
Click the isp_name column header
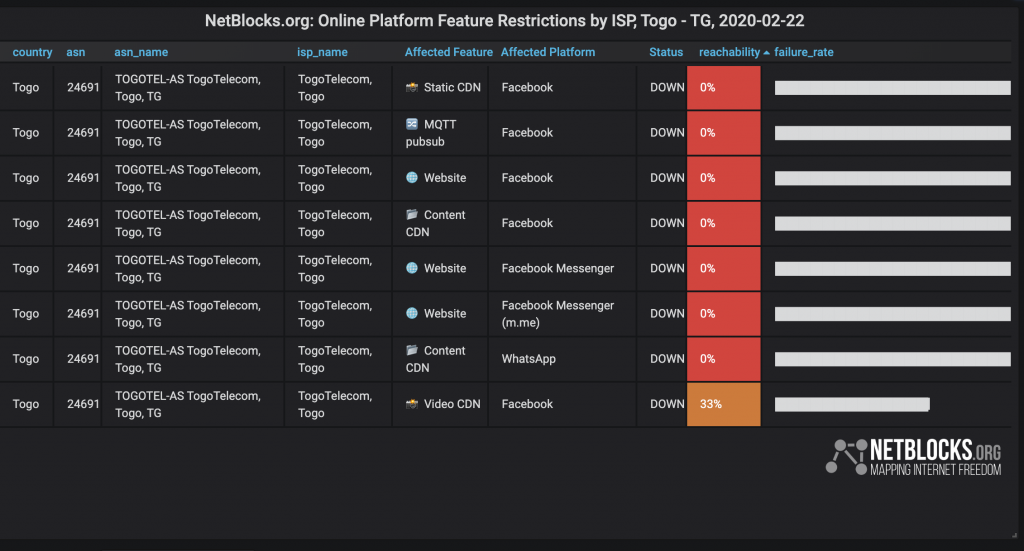pyautogui.click(x=322, y=52)
